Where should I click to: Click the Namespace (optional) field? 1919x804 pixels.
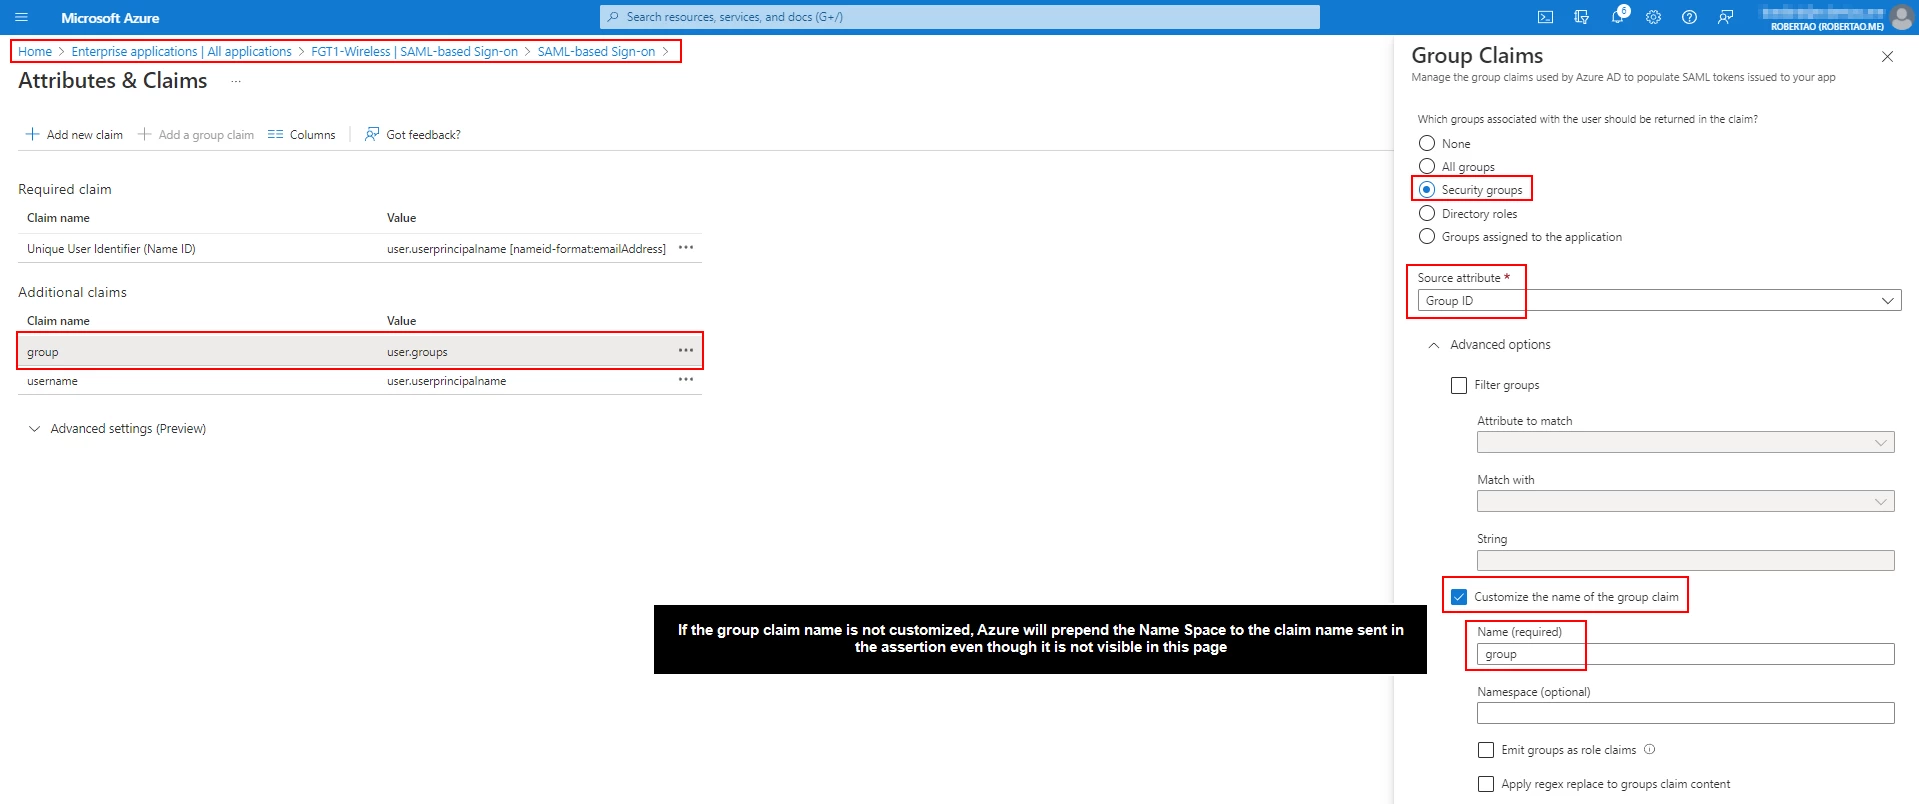pyautogui.click(x=1685, y=713)
